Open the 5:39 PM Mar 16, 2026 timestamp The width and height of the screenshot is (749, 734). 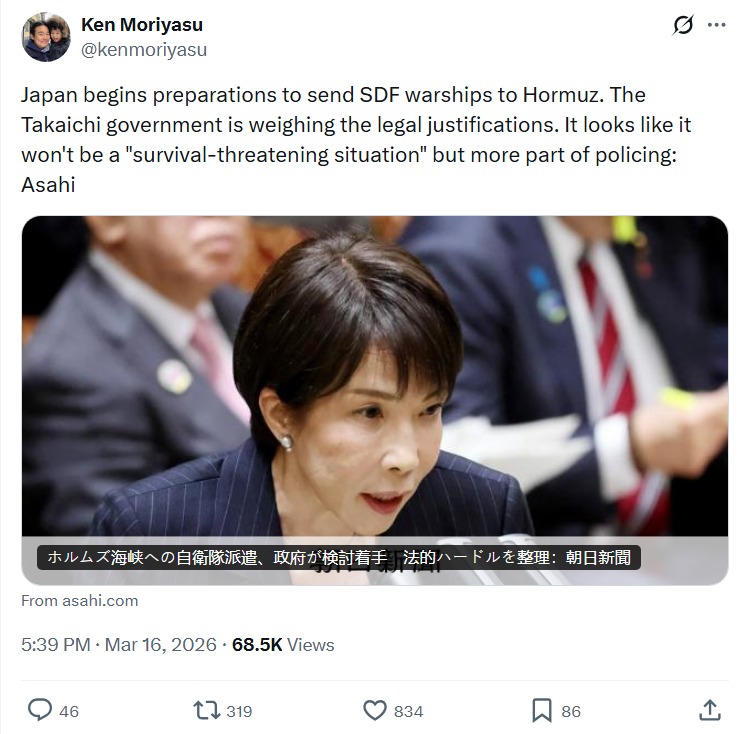(x=119, y=645)
